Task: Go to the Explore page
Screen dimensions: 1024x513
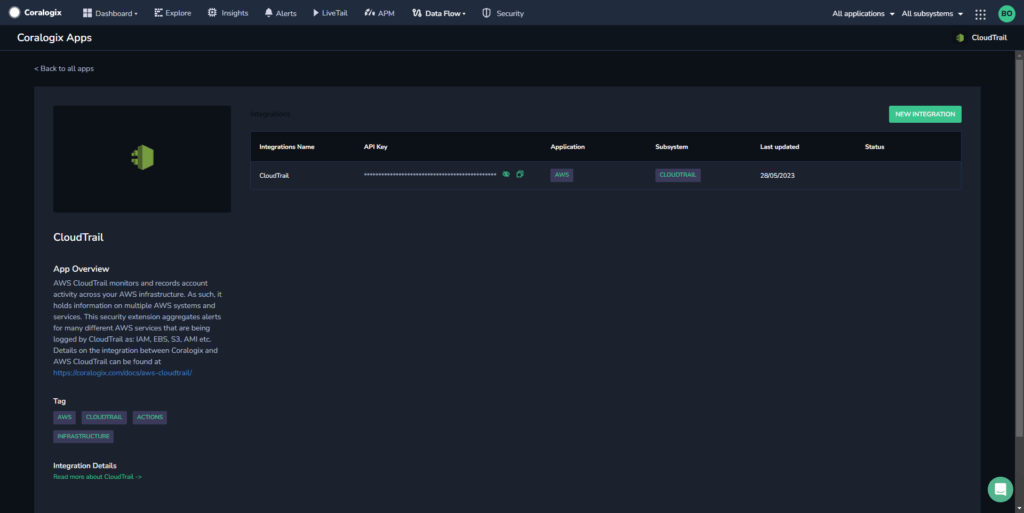Action: 172,13
